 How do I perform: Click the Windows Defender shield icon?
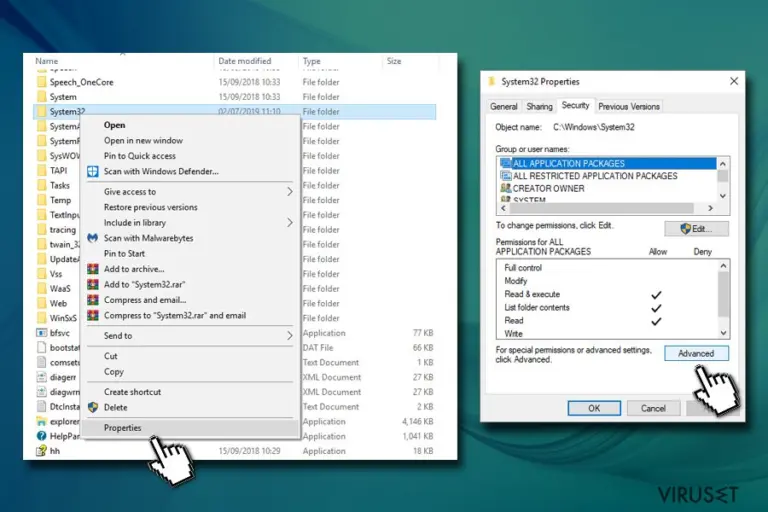point(93,171)
